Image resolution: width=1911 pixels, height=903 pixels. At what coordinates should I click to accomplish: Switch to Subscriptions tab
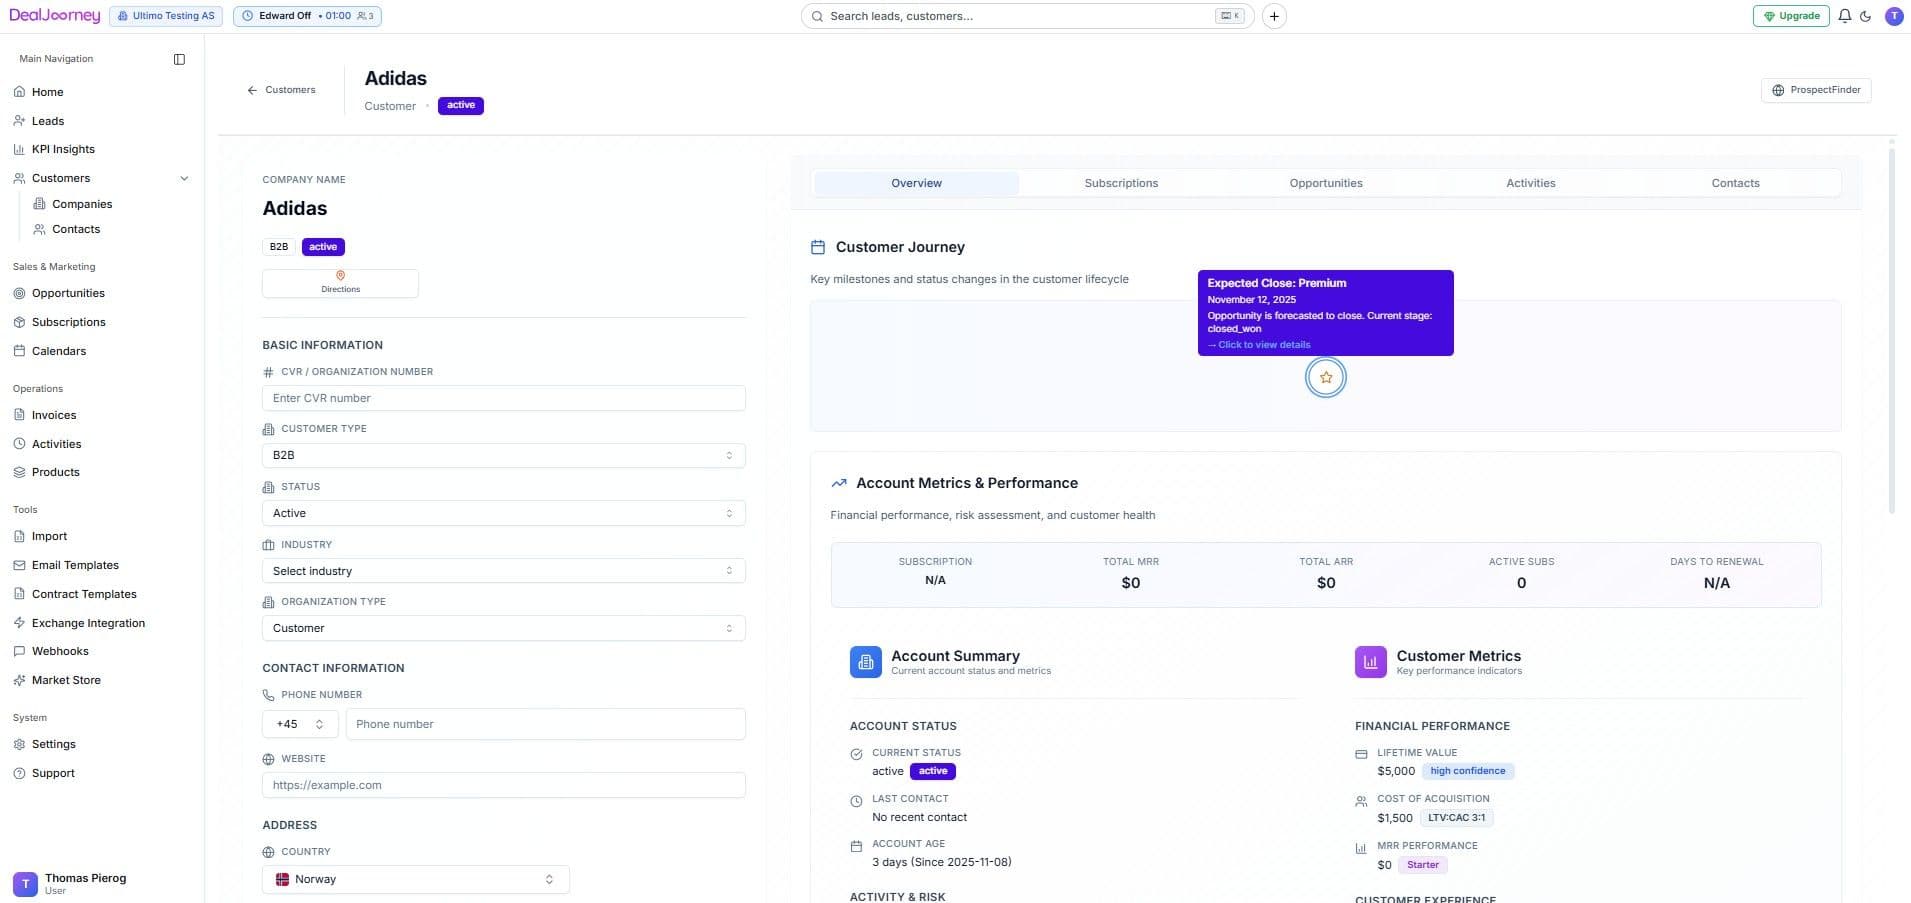click(x=1121, y=183)
